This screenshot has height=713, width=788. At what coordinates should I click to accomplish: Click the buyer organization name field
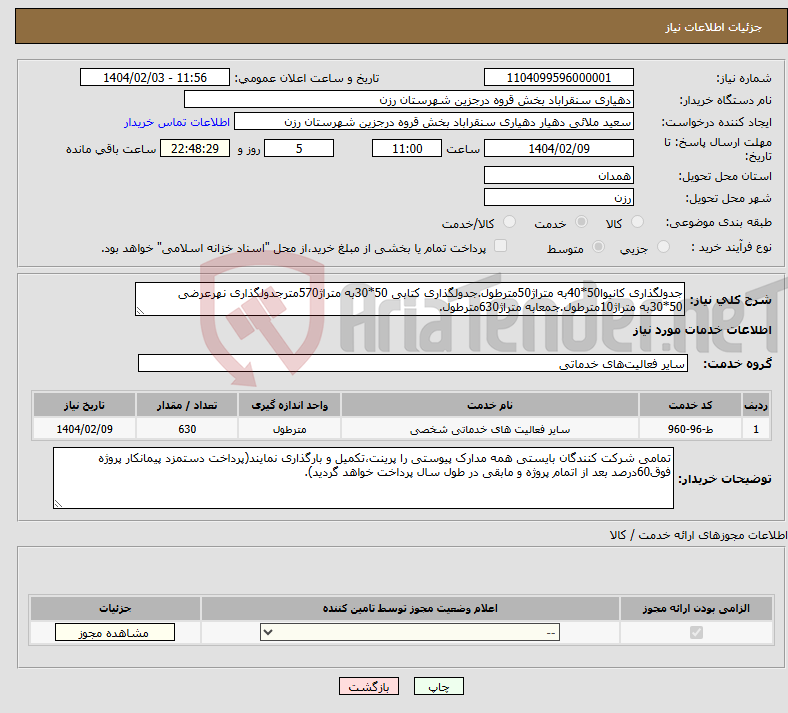click(x=409, y=99)
